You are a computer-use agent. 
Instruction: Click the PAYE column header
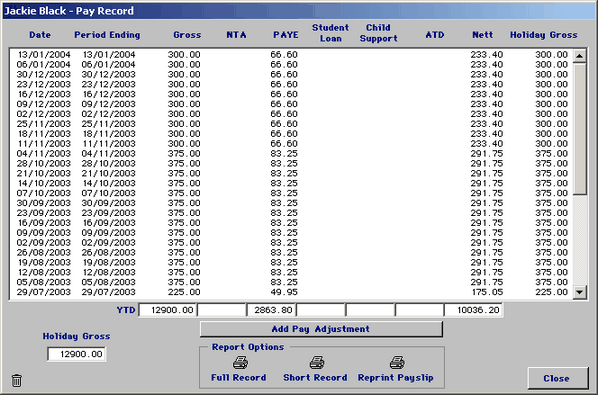click(x=286, y=35)
